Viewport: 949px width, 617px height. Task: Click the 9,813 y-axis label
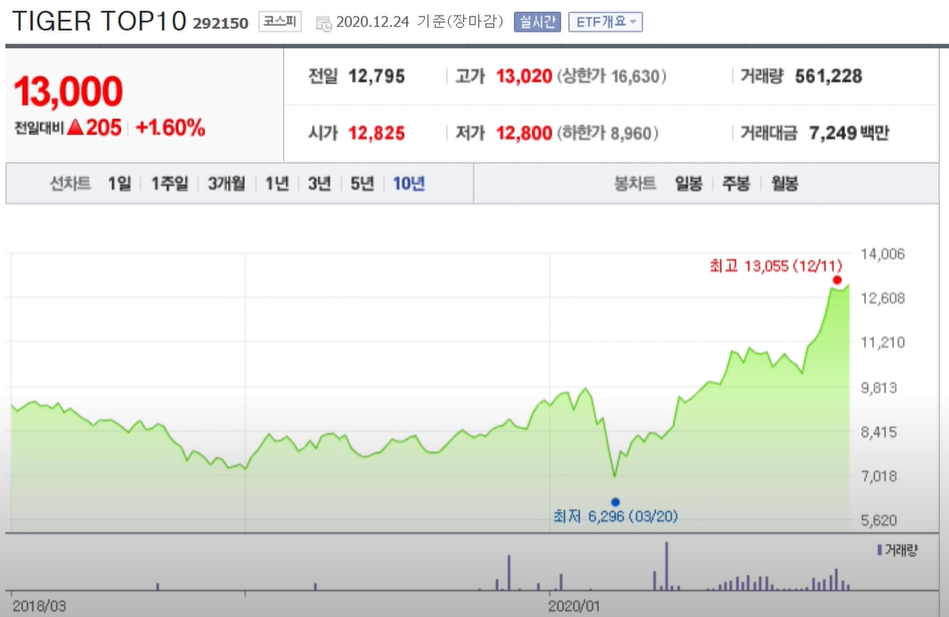[x=879, y=388]
